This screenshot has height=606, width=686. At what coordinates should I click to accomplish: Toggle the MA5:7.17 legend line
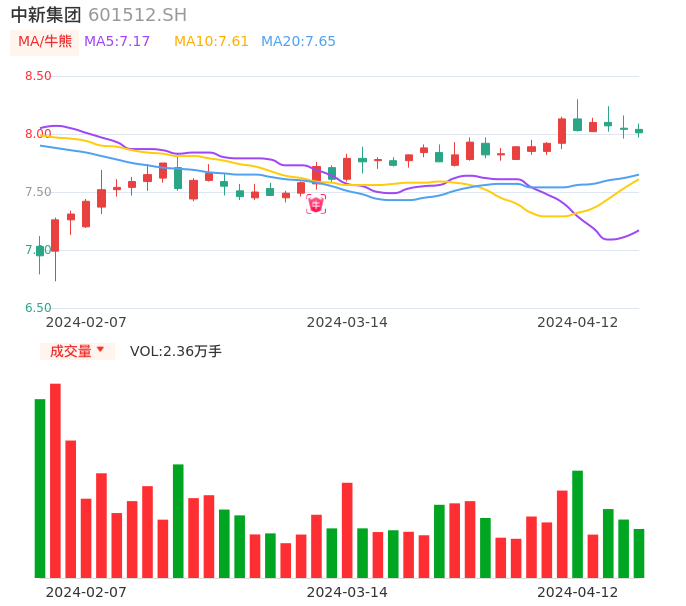pyautogui.click(x=117, y=42)
